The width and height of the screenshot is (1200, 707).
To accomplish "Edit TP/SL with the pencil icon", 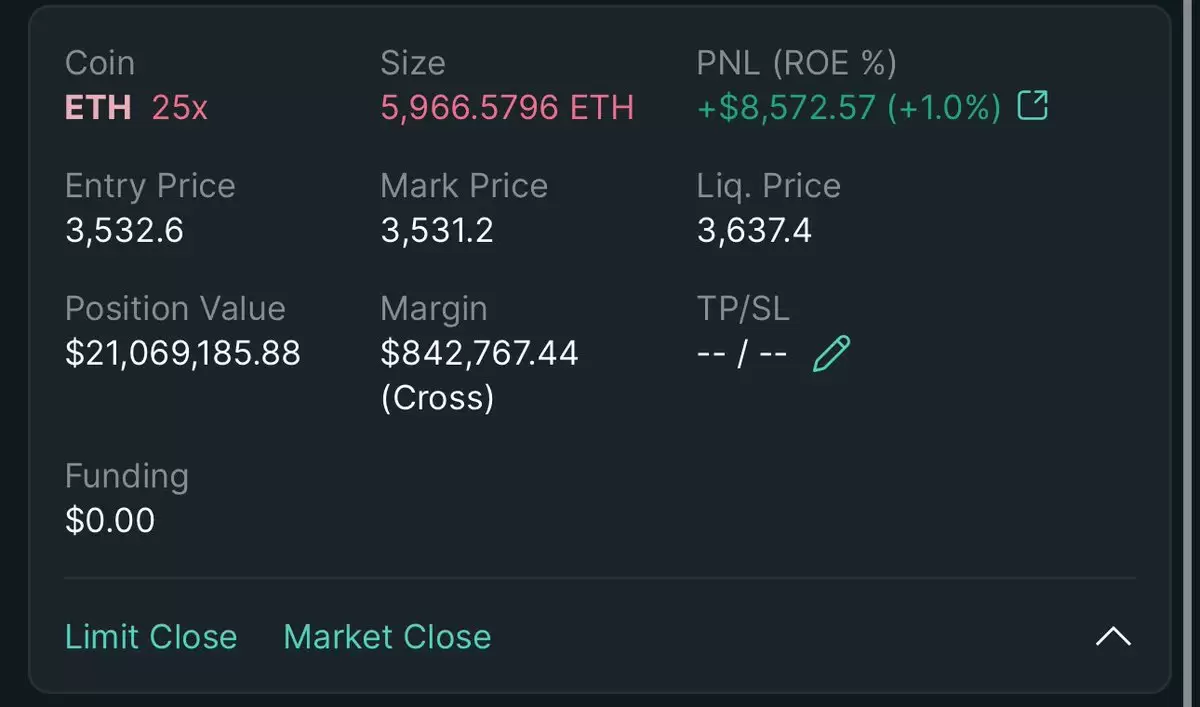I will [x=832, y=354].
